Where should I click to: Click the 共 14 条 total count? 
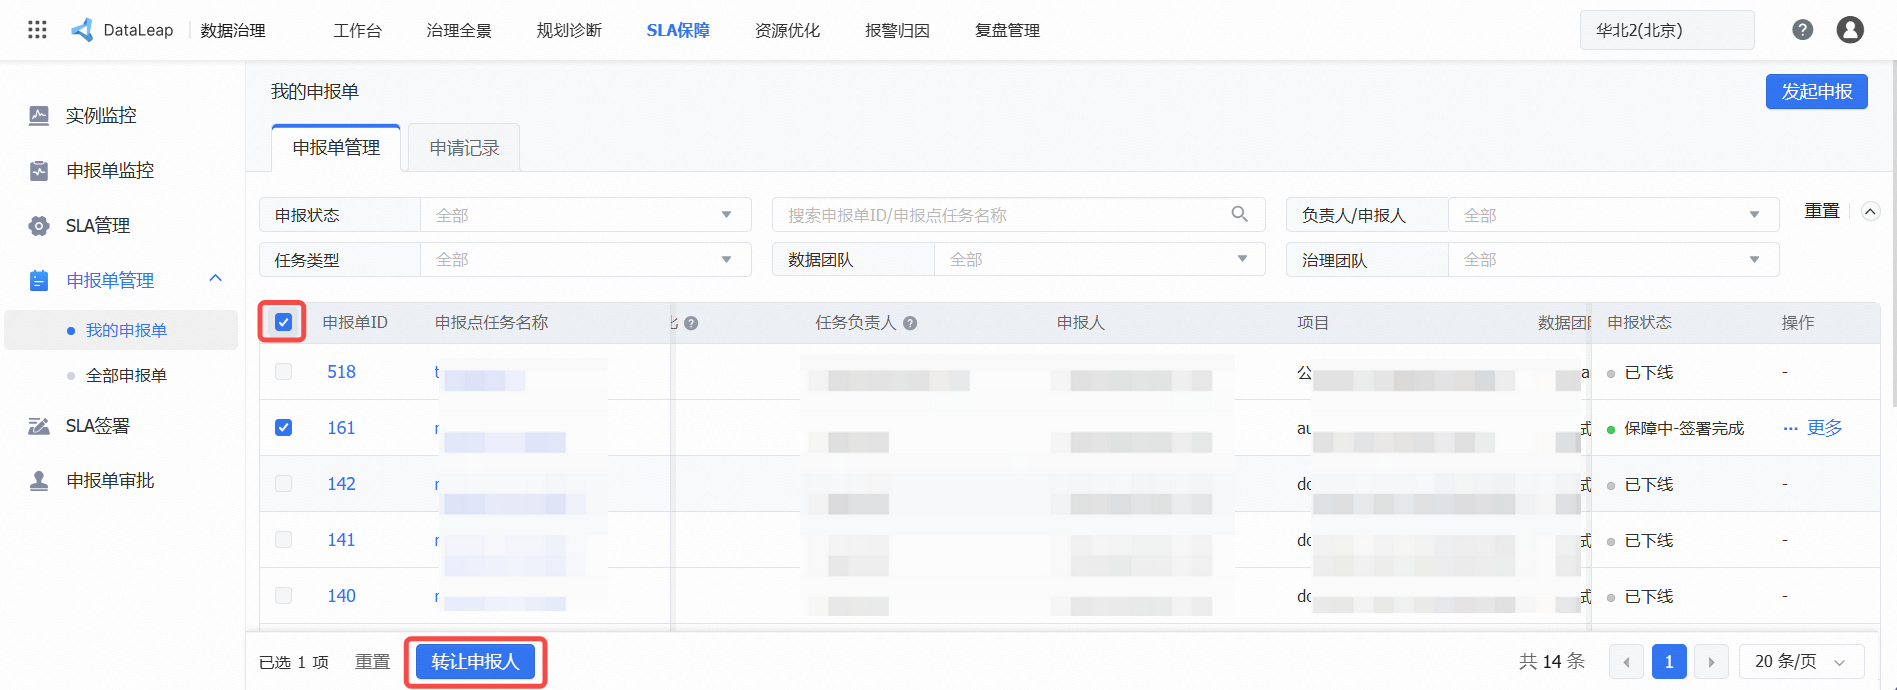pos(1551,661)
